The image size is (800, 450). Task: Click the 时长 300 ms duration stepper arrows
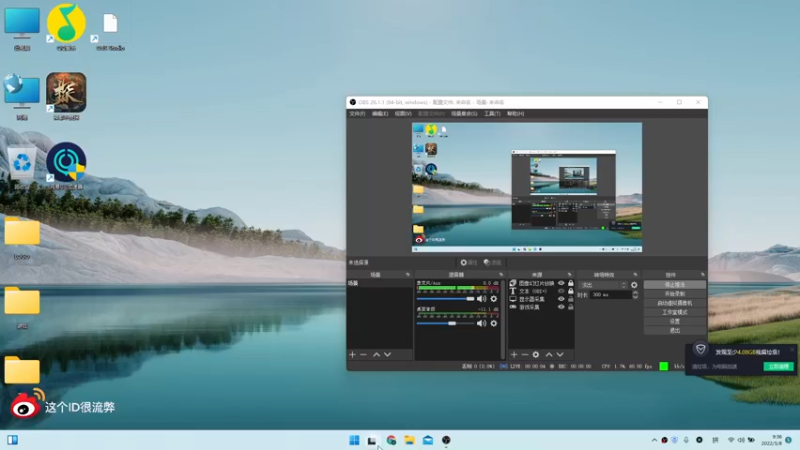coord(635,295)
